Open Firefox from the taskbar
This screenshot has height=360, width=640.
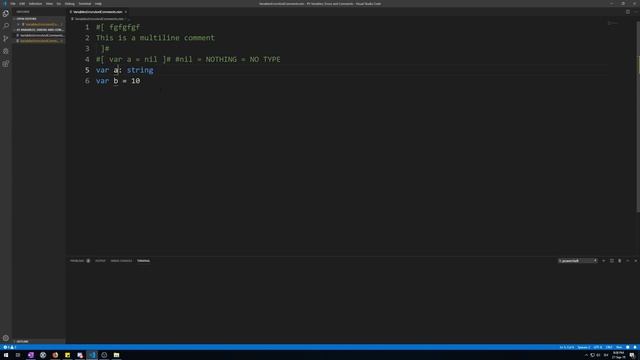55,355
